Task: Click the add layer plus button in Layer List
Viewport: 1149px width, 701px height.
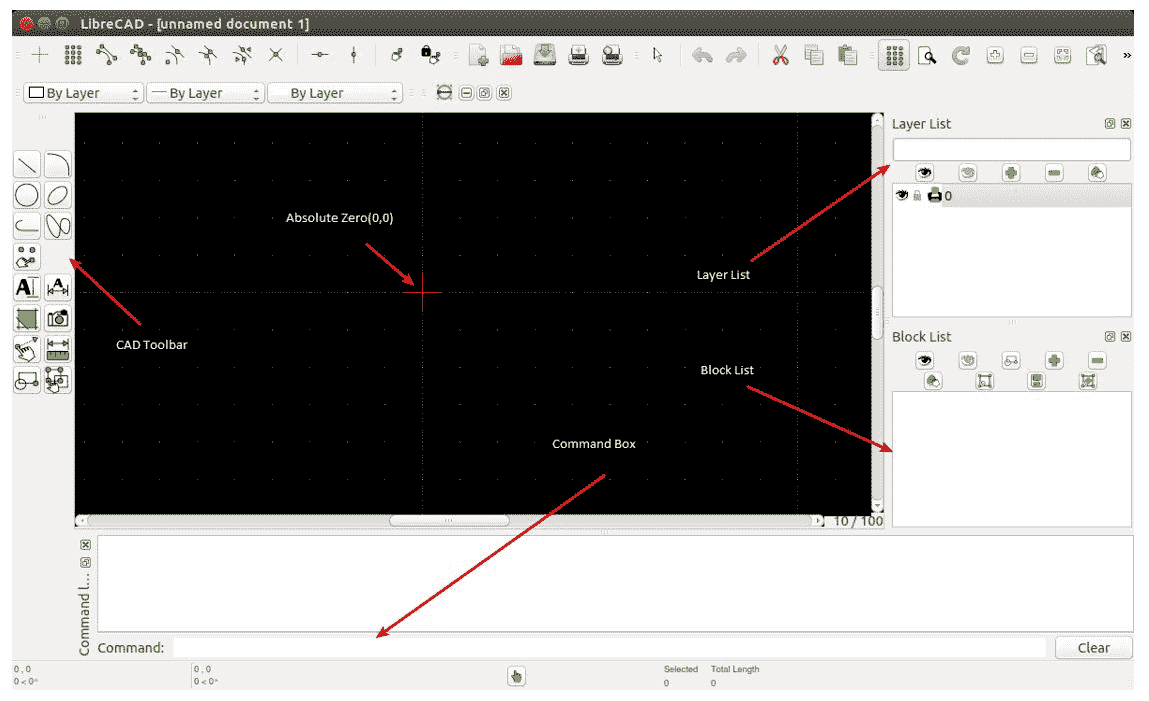Action: pos(1011,173)
